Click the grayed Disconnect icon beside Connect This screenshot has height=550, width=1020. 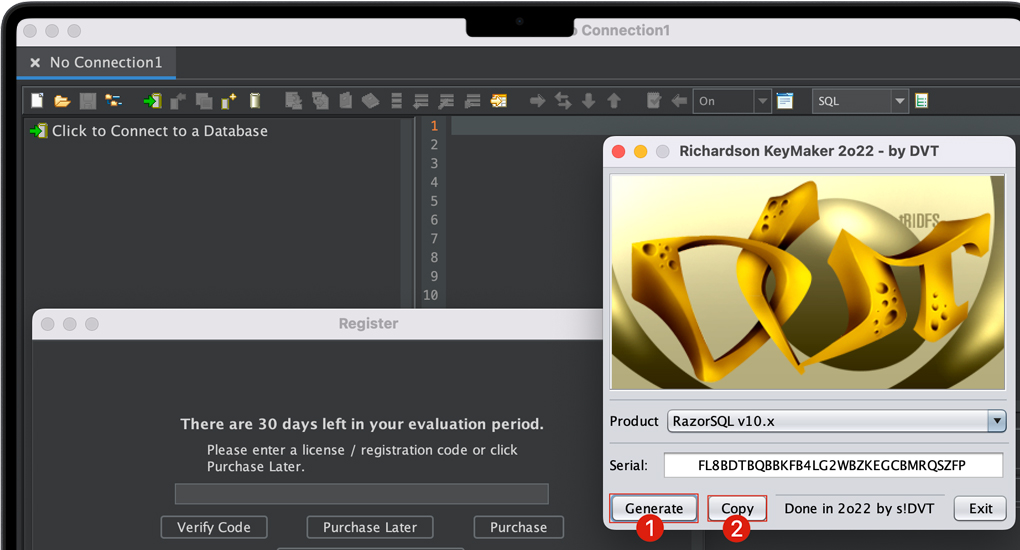click(178, 101)
